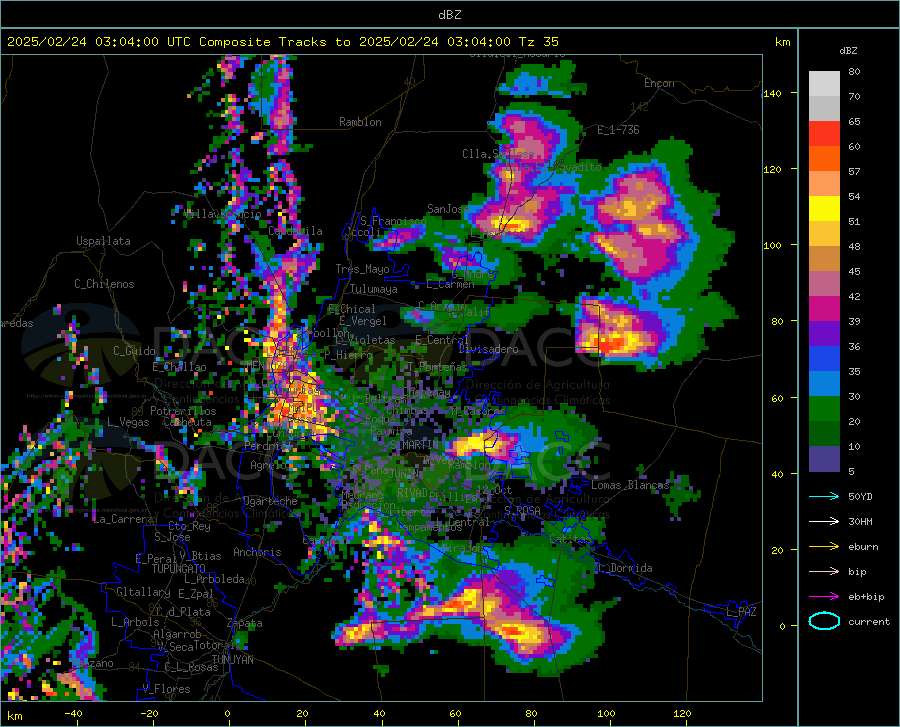This screenshot has height=727, width=900.
Task: Select the dark orange 57-60 dBZ swatch
Action: coord(824,159)
